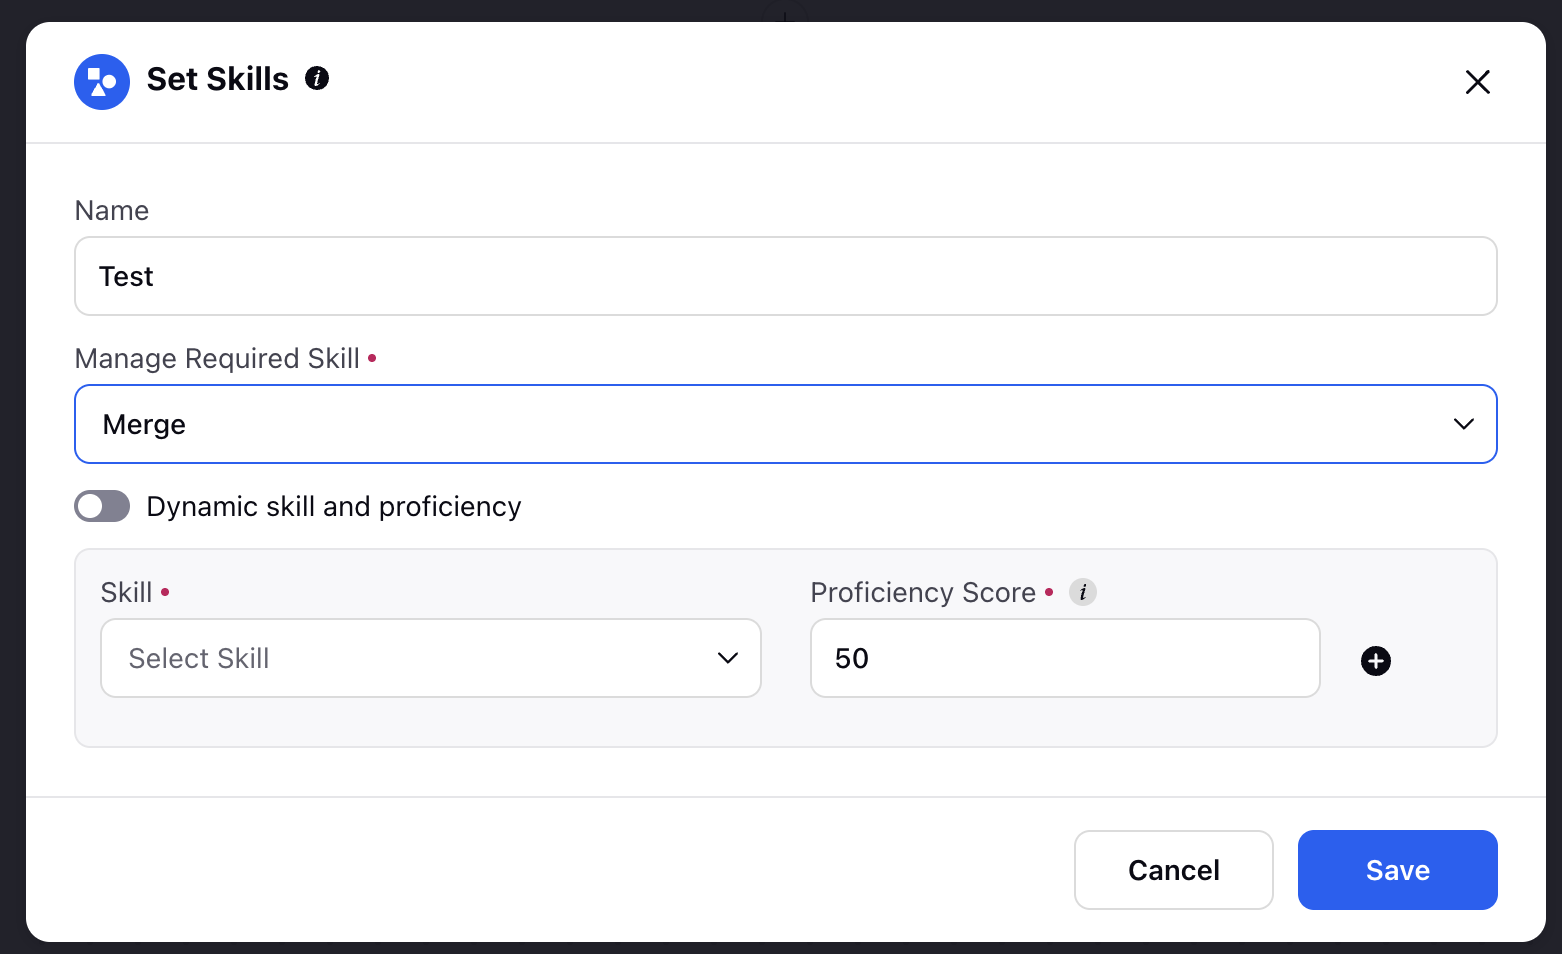Click the Name field label
The height and width of the screenshot is (954, 1562).
click(112, 211)
